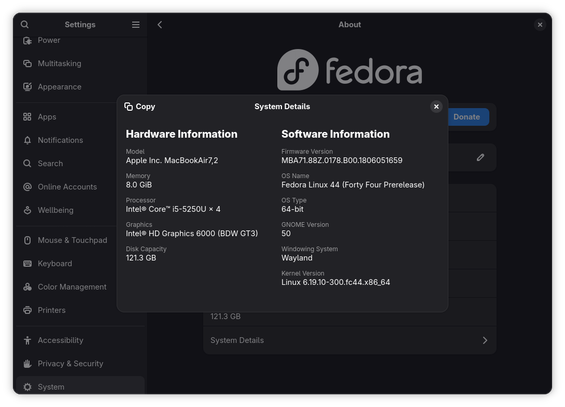Open the System Details row
Viewport: 565px width, 407px height.
350,340
